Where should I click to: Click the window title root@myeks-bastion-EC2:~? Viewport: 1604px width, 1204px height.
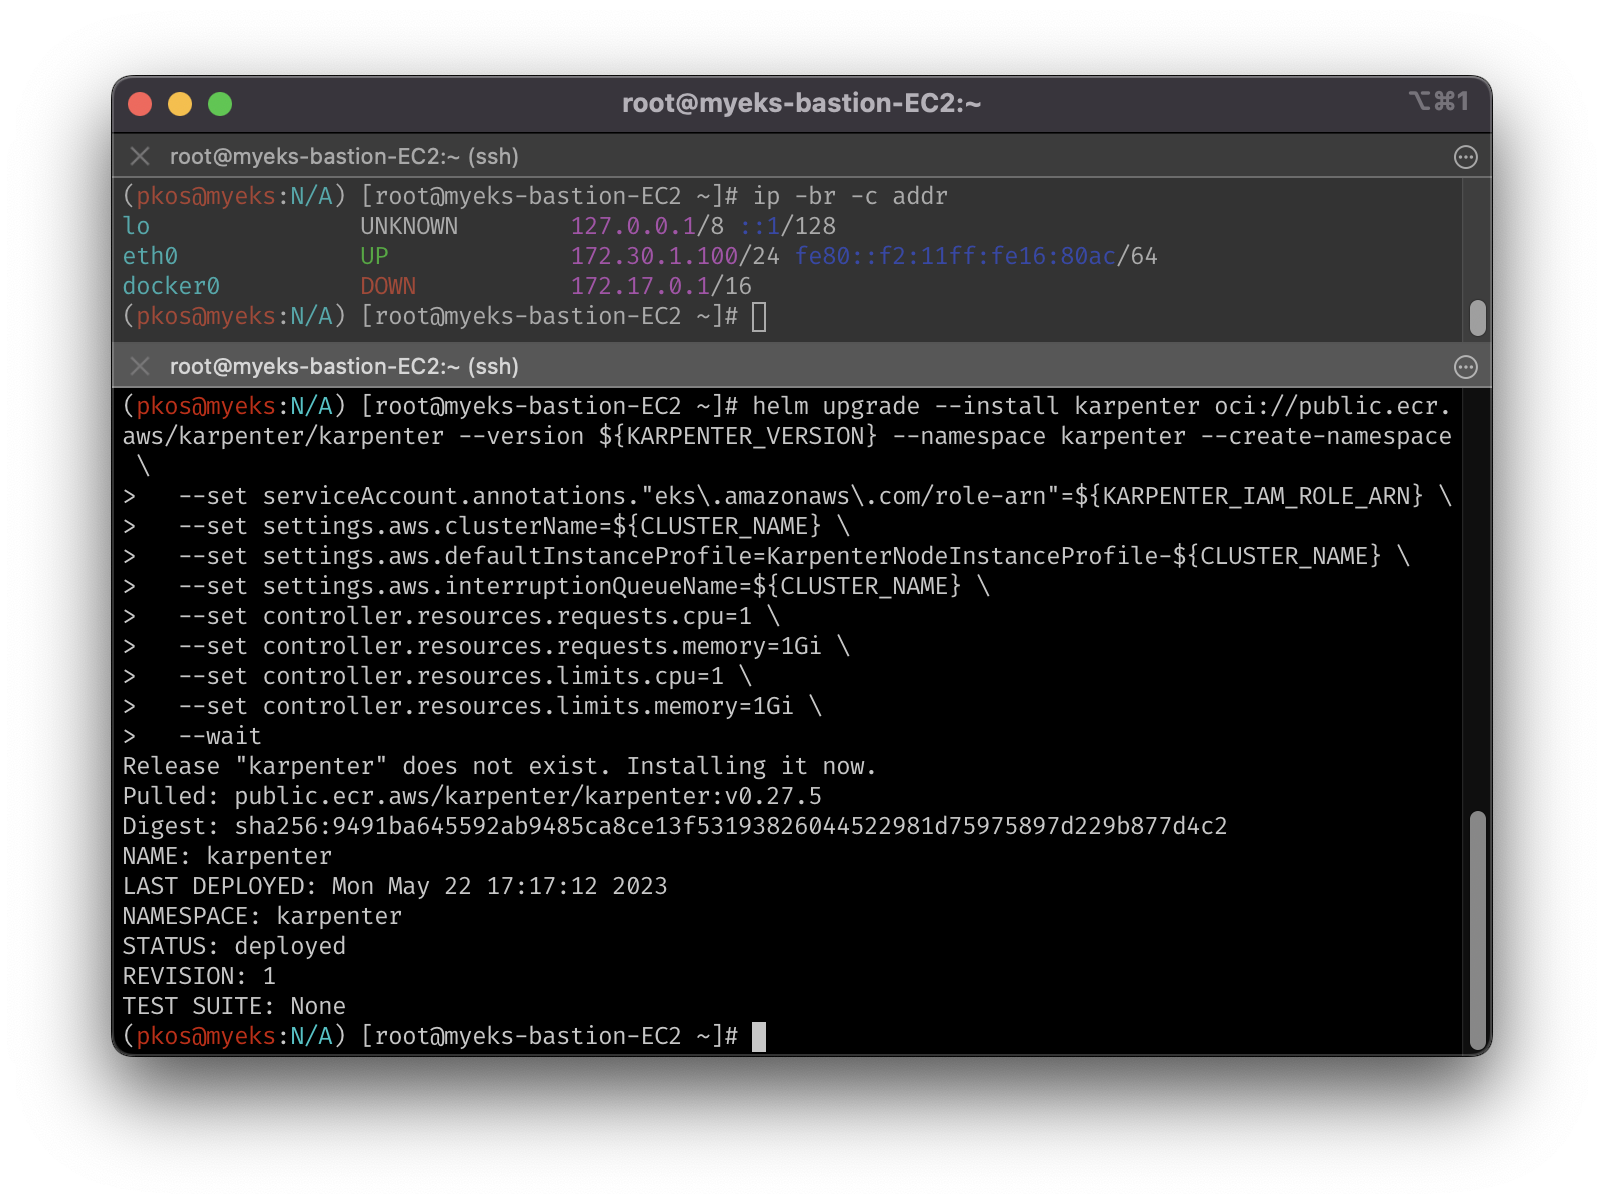[802, 103]
